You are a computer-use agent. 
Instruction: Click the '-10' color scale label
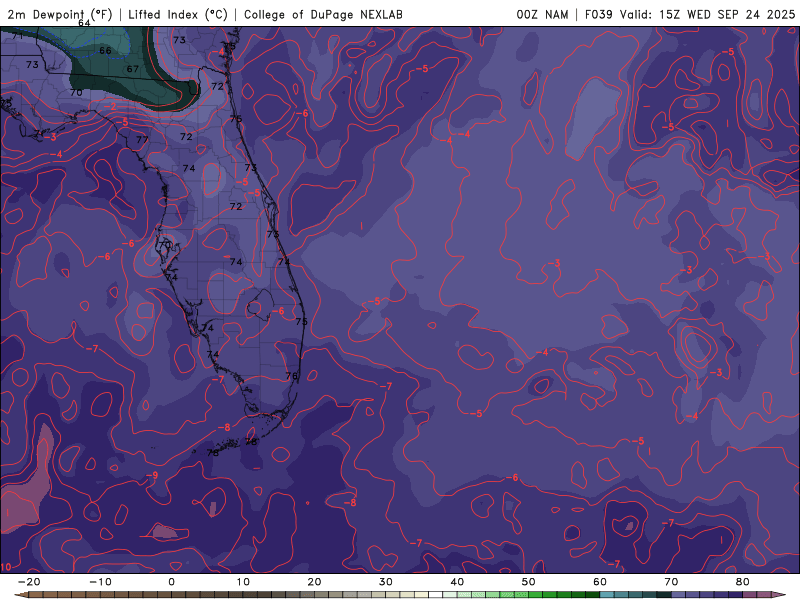[100, 582]
